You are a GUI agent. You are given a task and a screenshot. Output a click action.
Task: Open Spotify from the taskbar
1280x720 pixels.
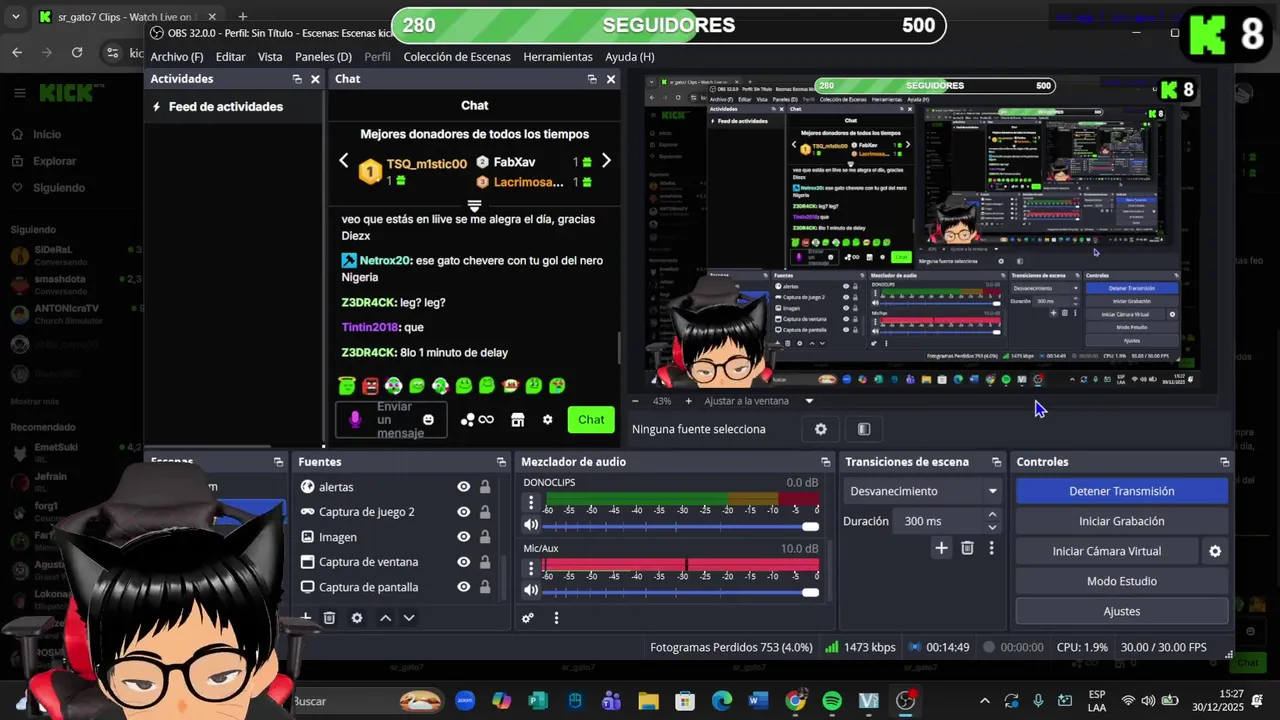[832, 701]
